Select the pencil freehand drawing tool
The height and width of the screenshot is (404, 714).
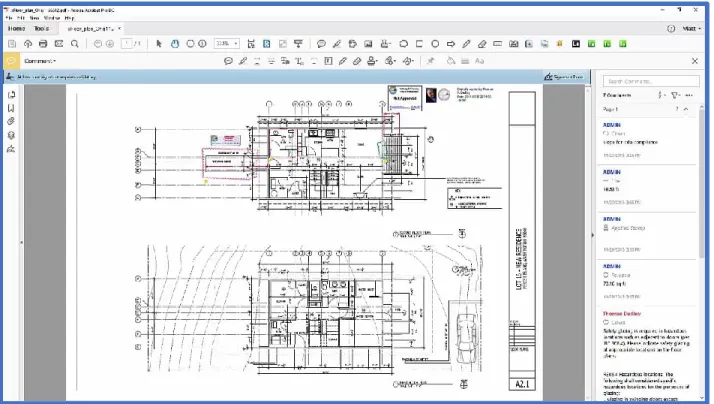click(466, 44)
